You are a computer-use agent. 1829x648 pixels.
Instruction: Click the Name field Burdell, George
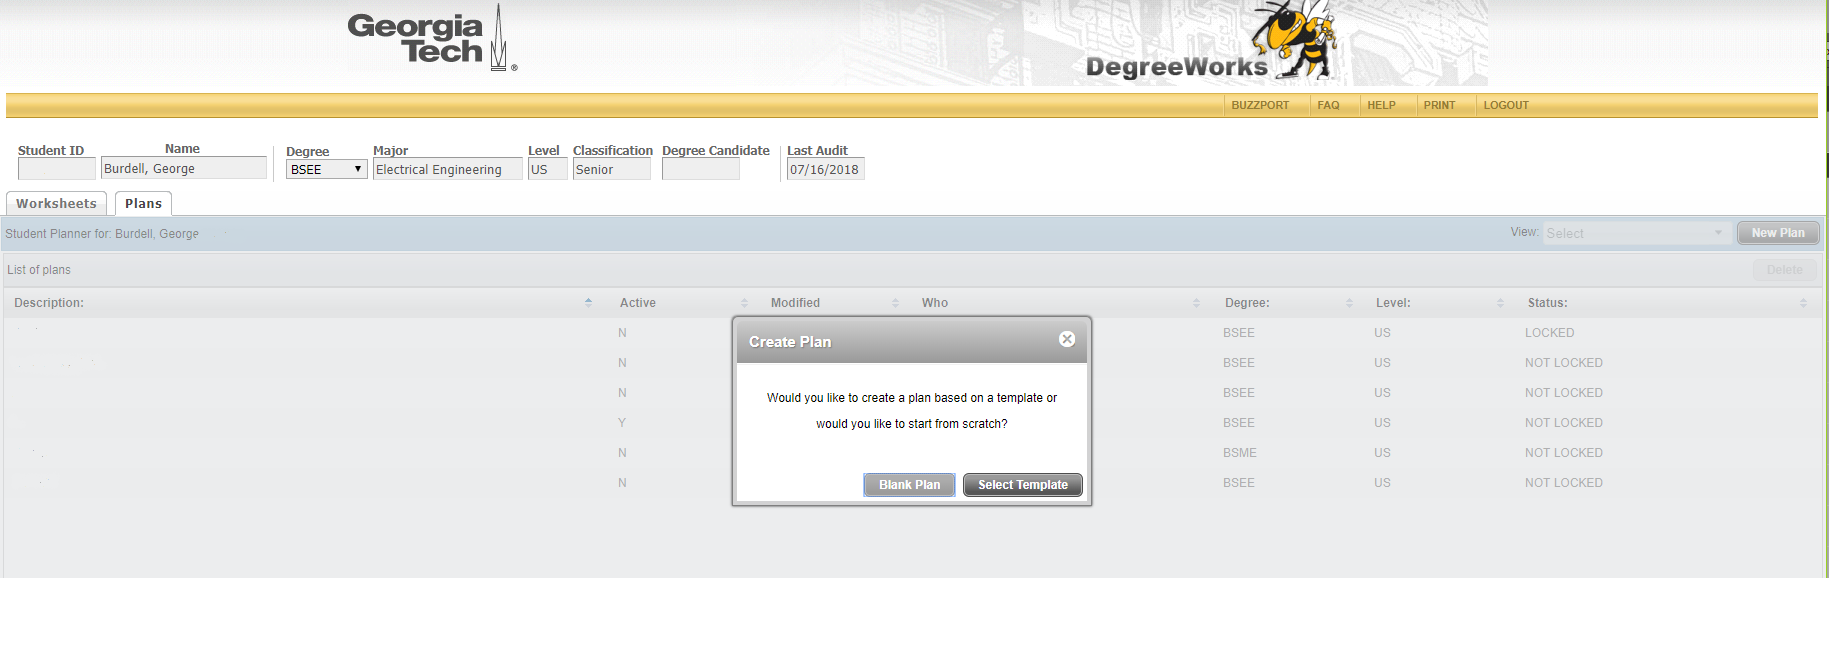[184, 168]
